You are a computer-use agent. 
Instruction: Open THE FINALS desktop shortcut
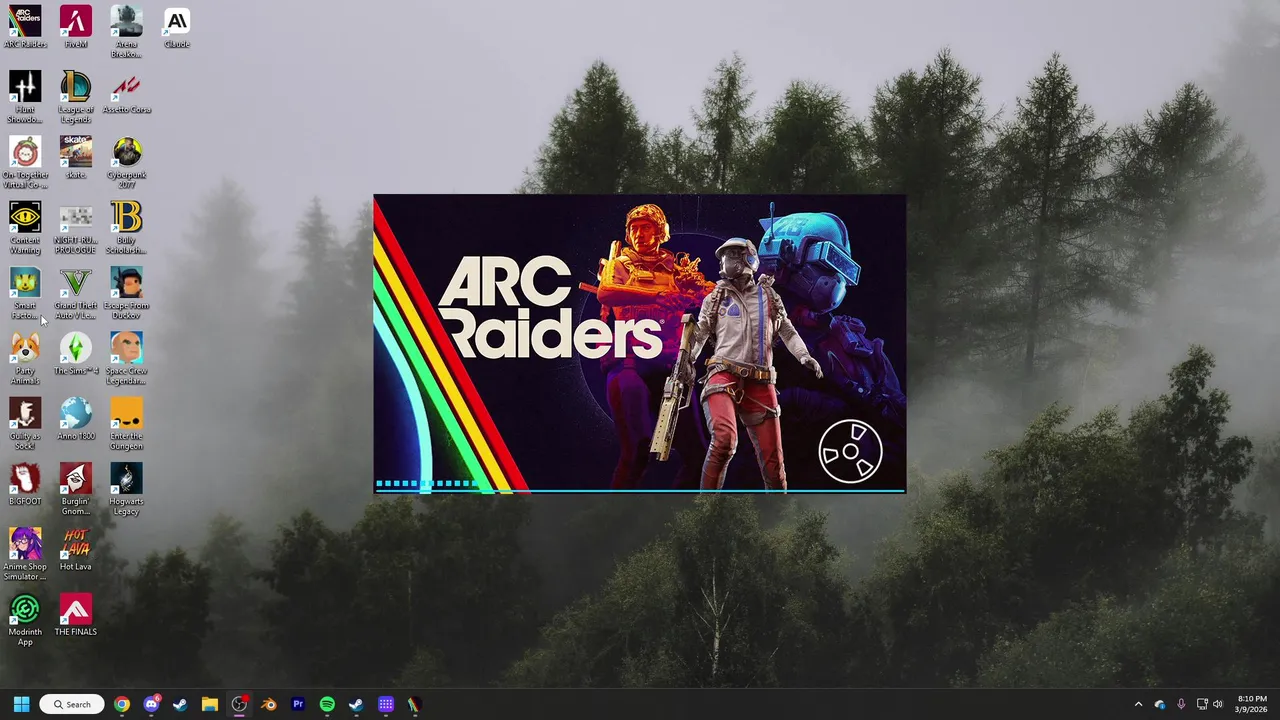76,615
